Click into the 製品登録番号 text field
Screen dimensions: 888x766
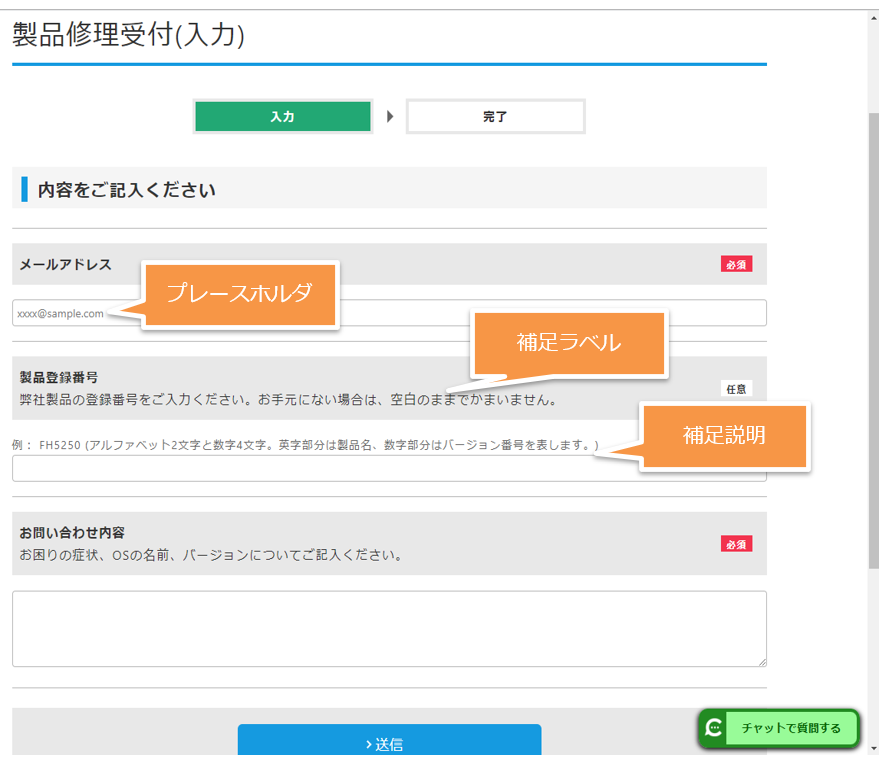click(300, 469)
